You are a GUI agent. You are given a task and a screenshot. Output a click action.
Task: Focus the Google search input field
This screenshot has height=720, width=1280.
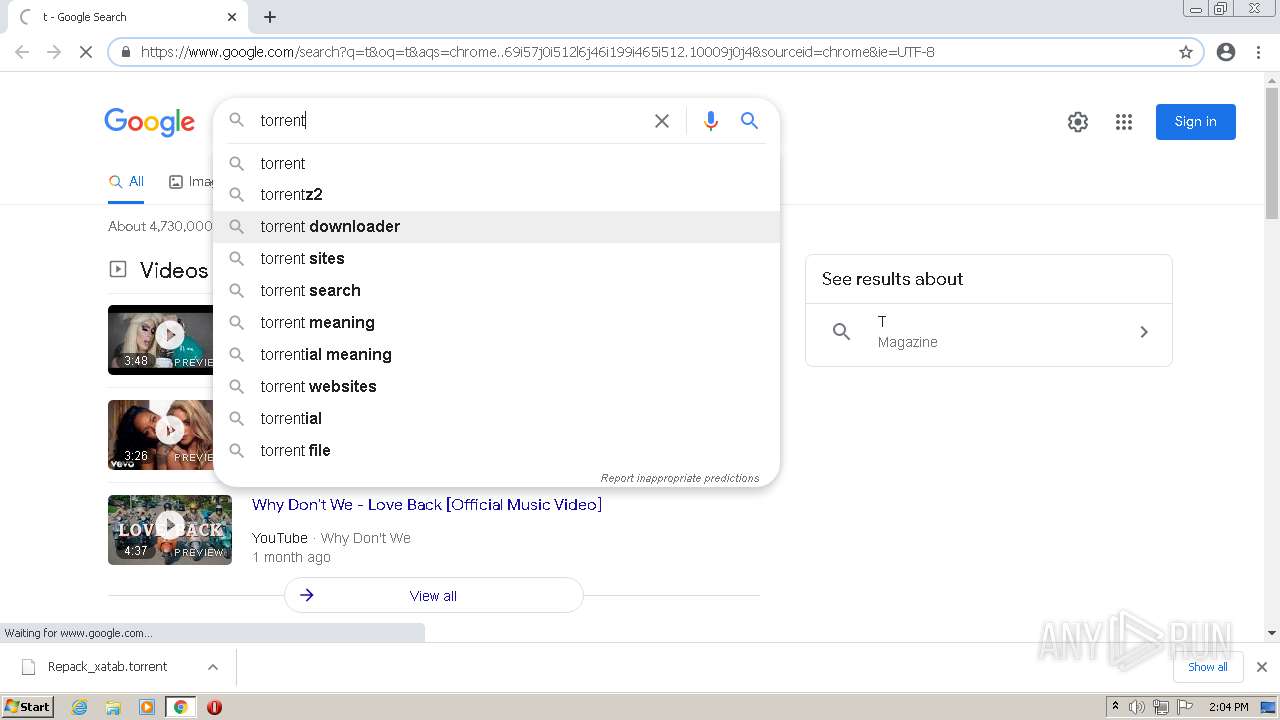point(450,121)
